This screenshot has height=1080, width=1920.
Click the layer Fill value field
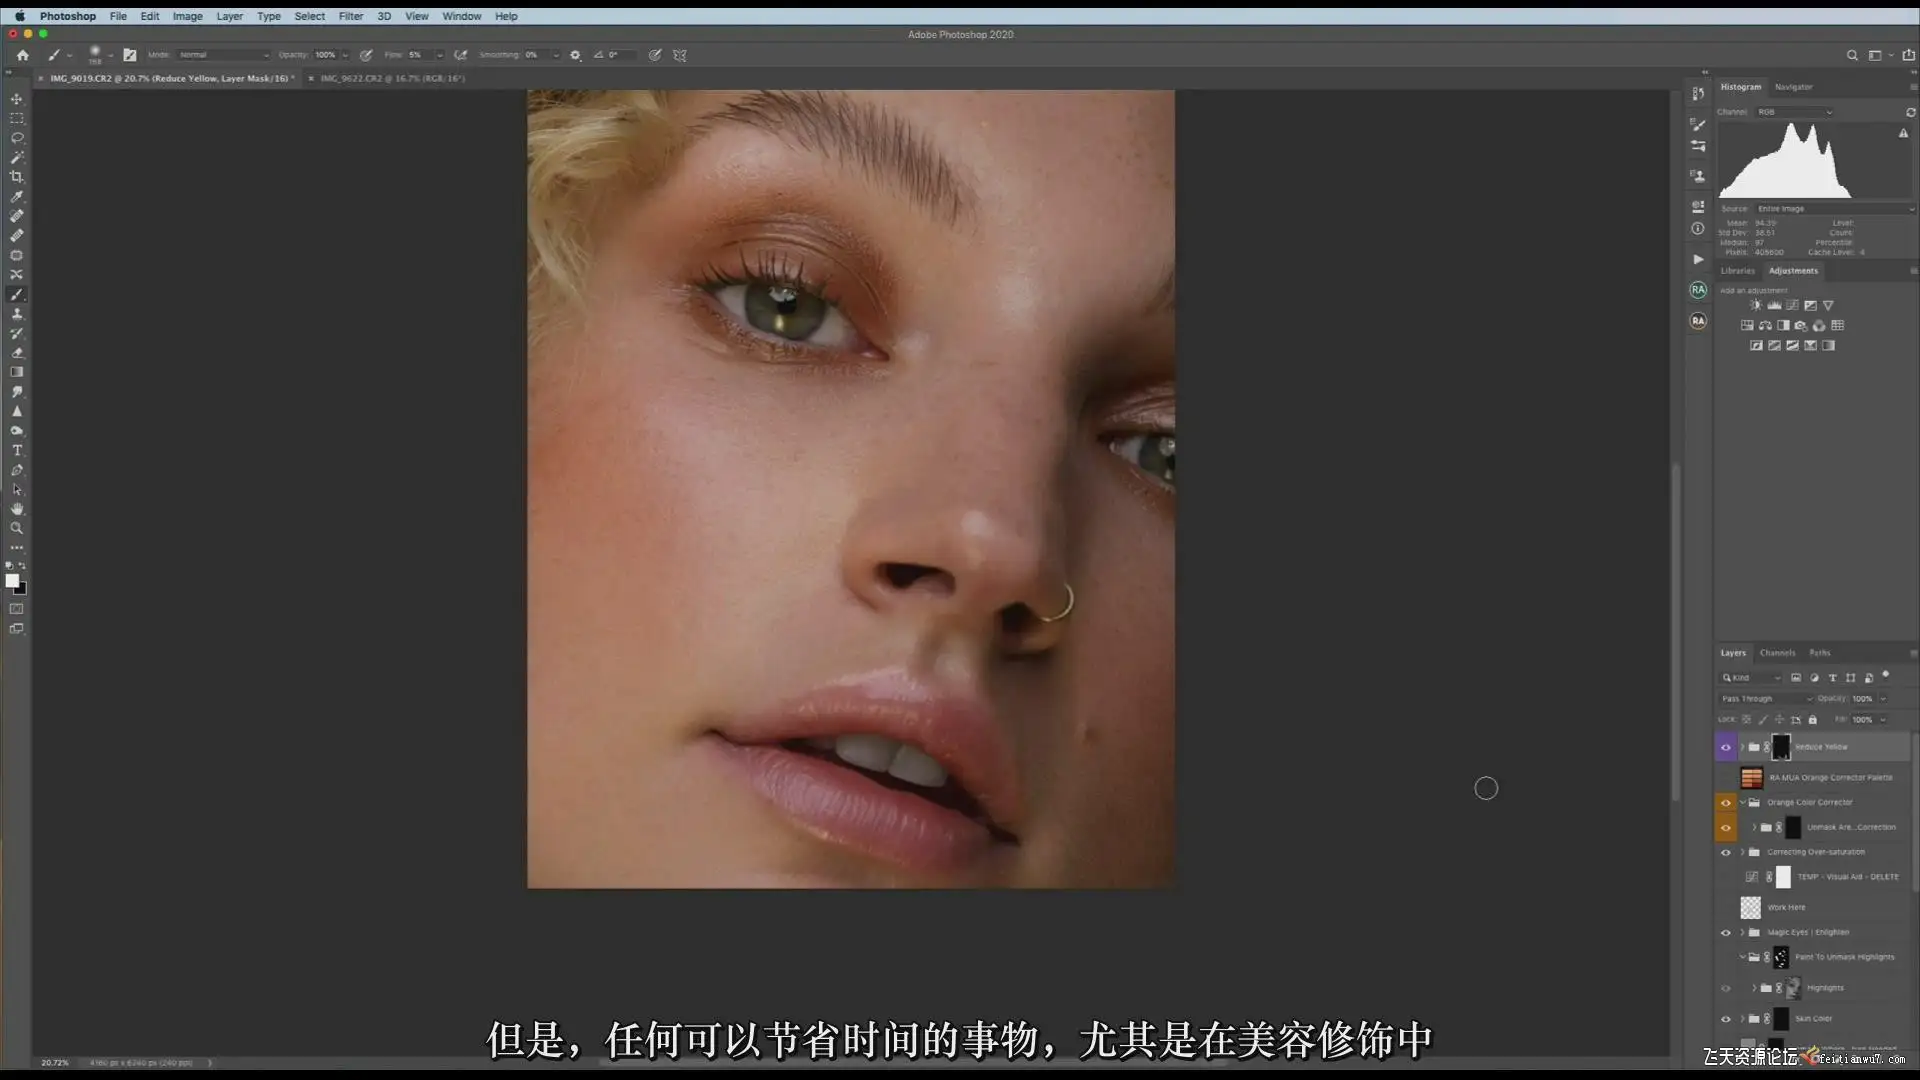pyautogui.click(x=1862, y=719)
